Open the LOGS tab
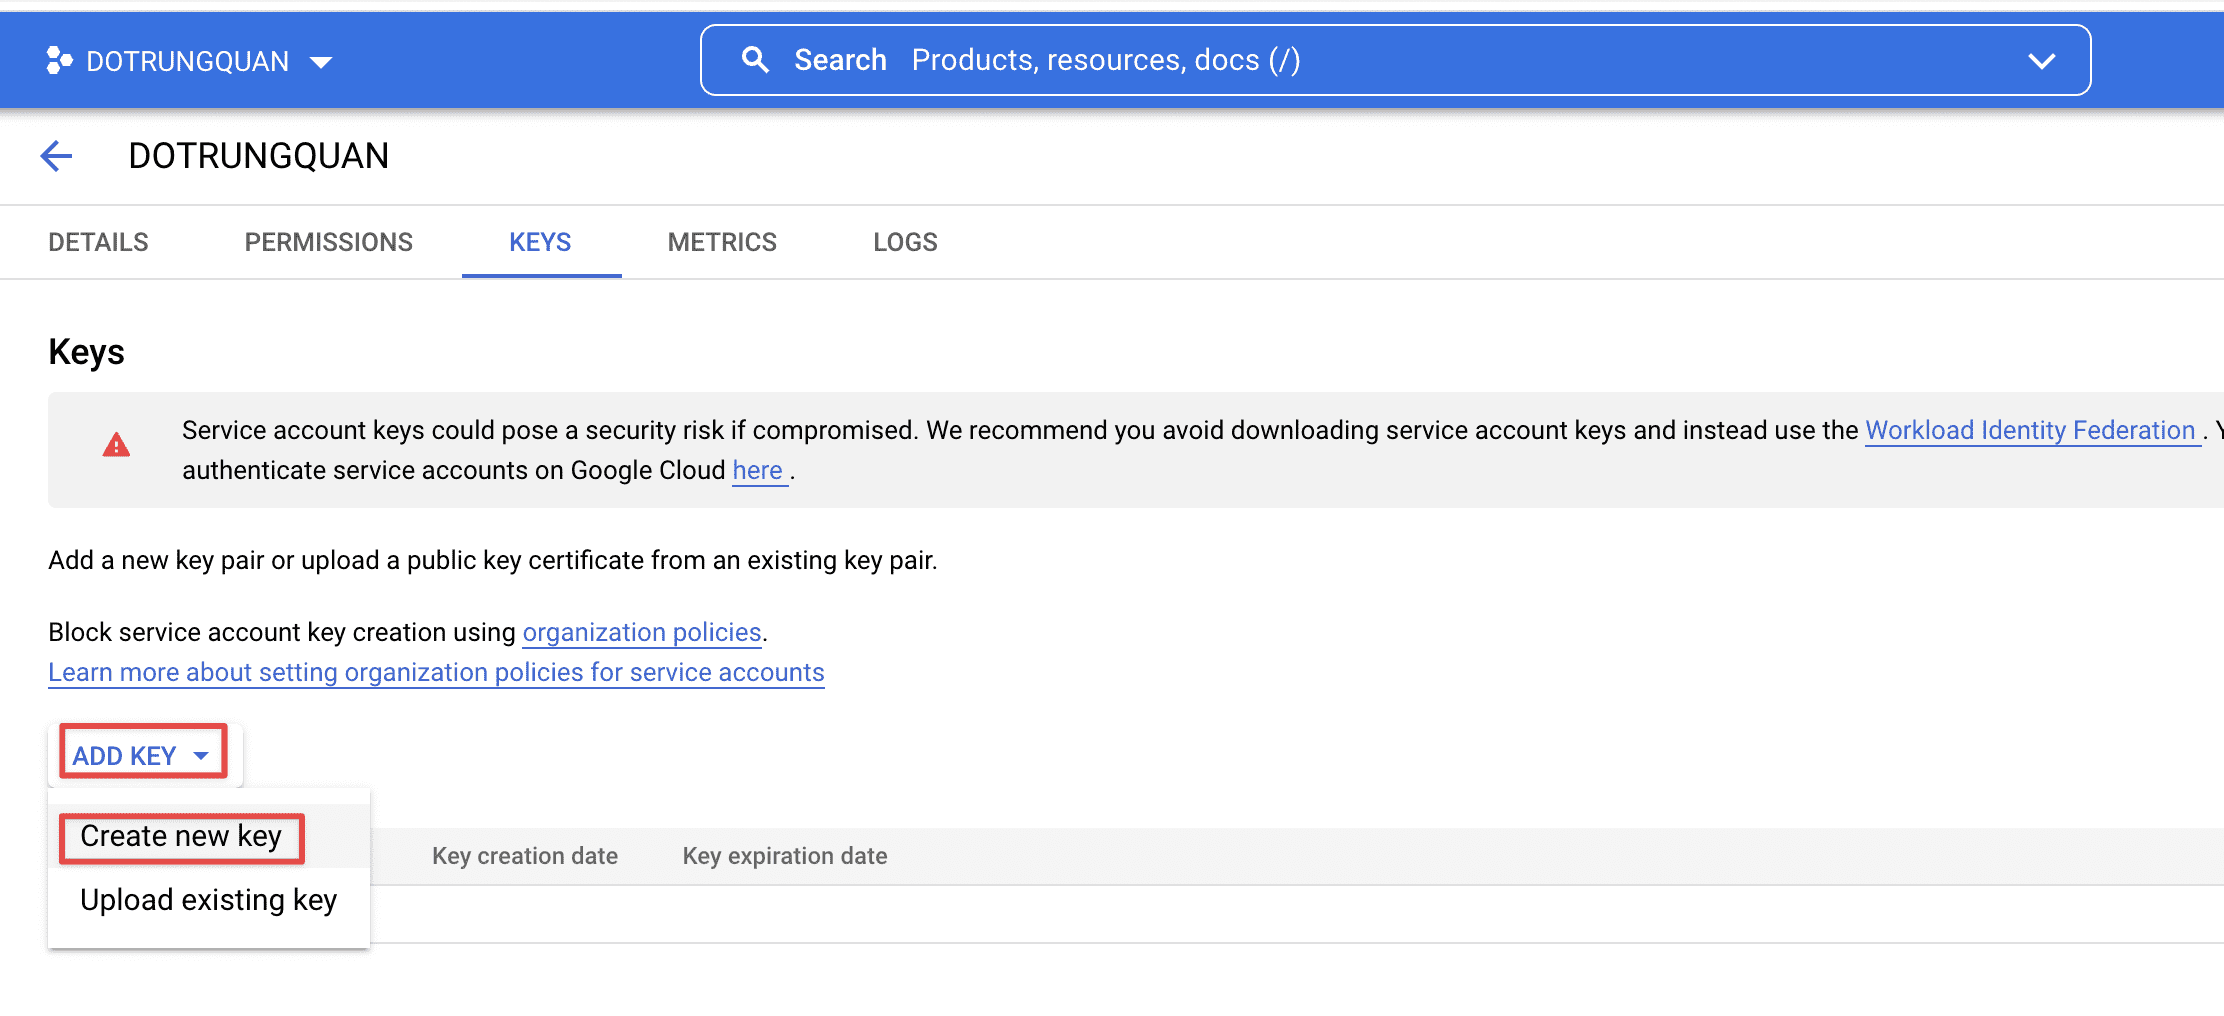 coord(905,242)
